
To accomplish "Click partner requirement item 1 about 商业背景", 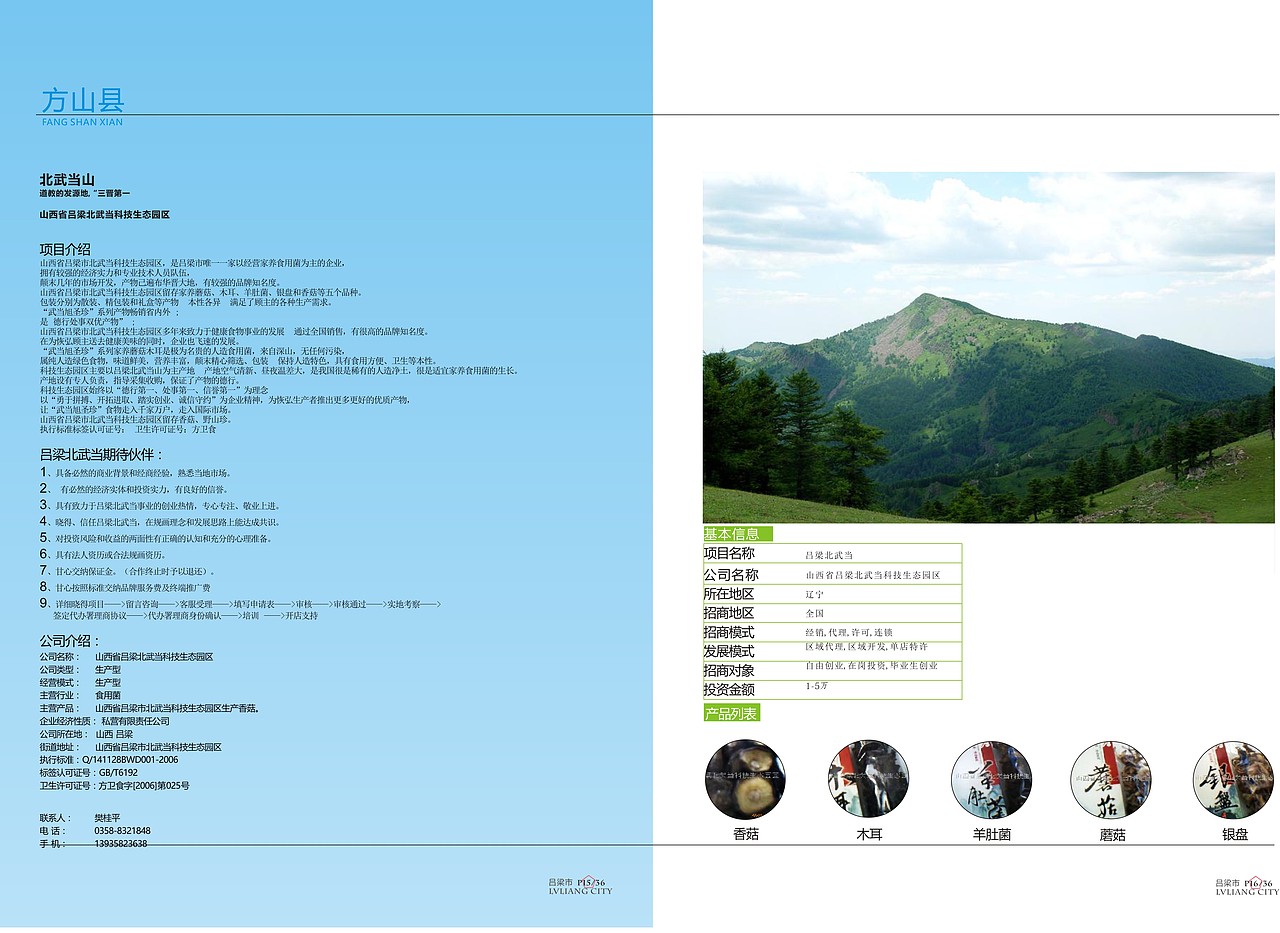I will pos(136,472).
